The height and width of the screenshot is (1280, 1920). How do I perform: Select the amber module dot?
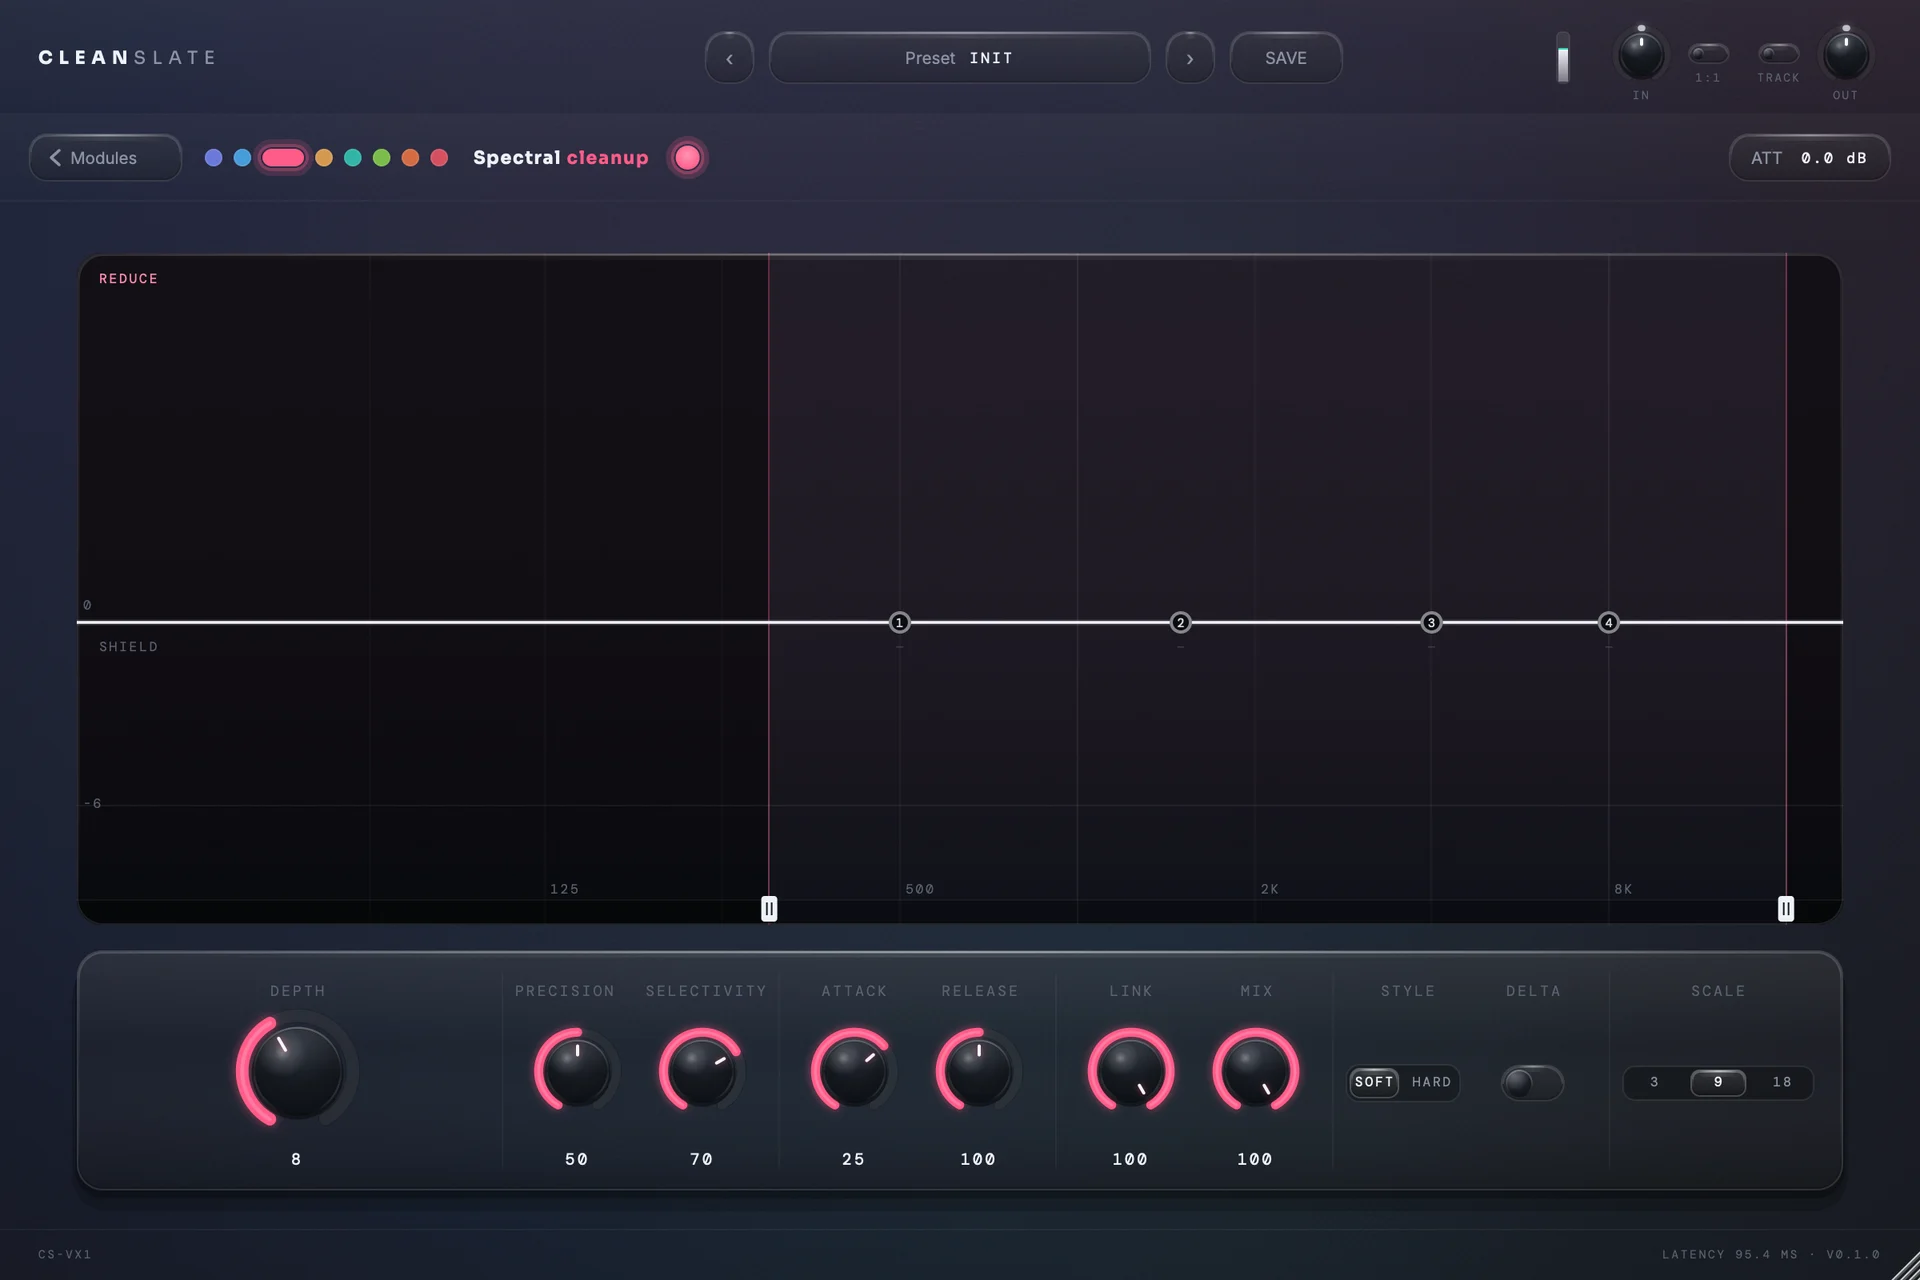pyautogui.click(x=324, y=158)
